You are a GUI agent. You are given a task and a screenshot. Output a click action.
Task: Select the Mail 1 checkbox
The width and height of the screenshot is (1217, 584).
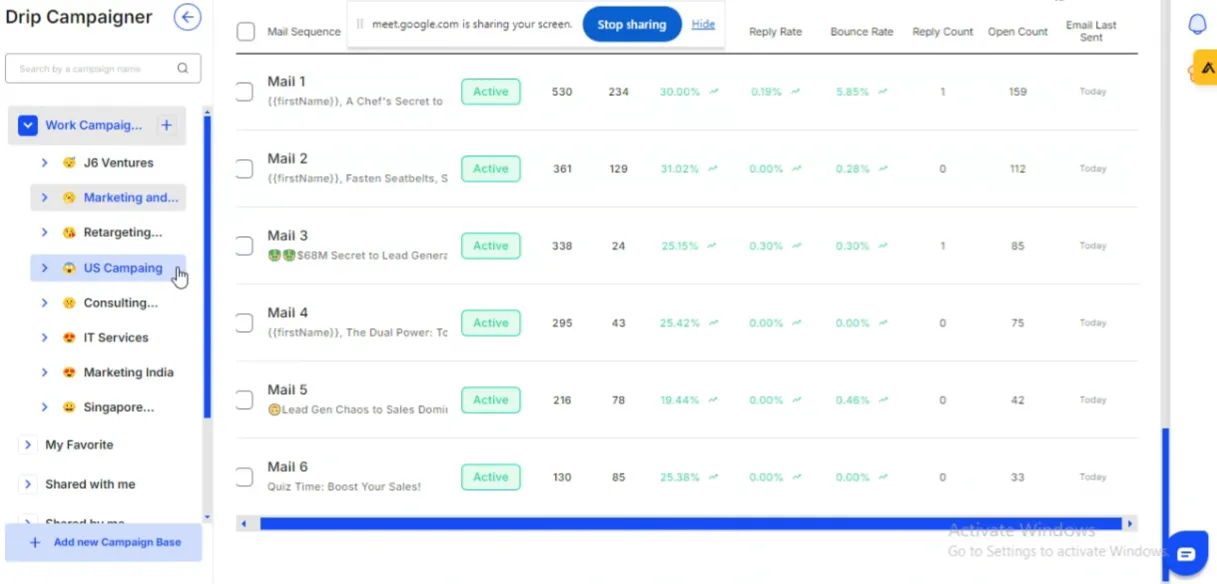[244, 92]
